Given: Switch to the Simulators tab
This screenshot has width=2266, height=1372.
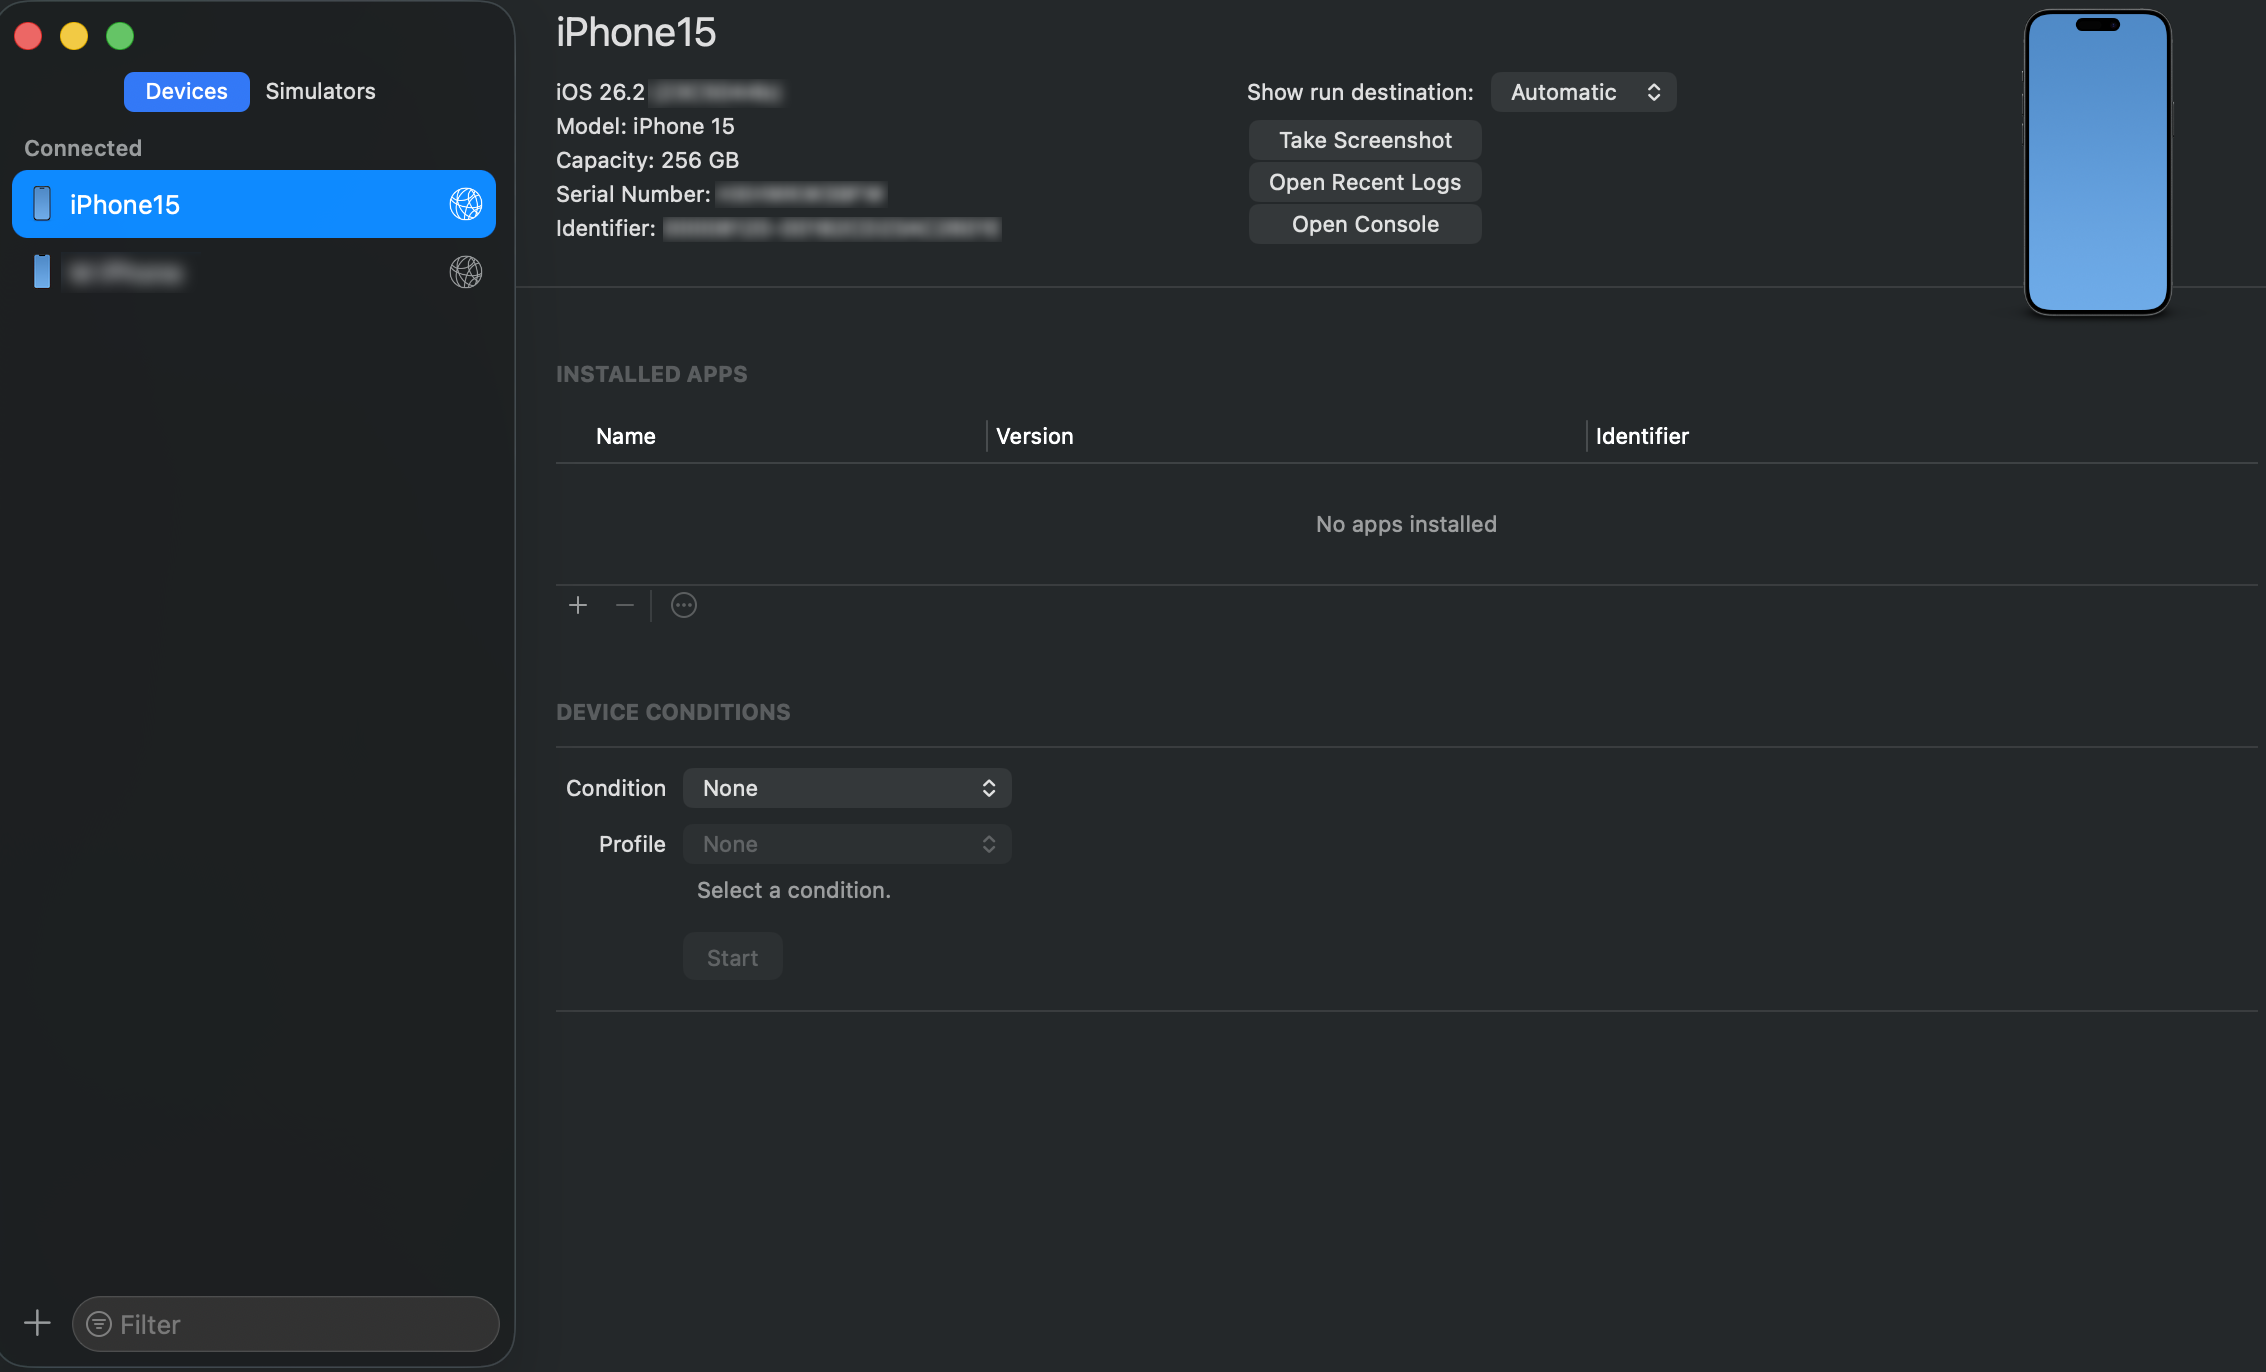Looking at the screenshot, I should [x=320, y=90].
